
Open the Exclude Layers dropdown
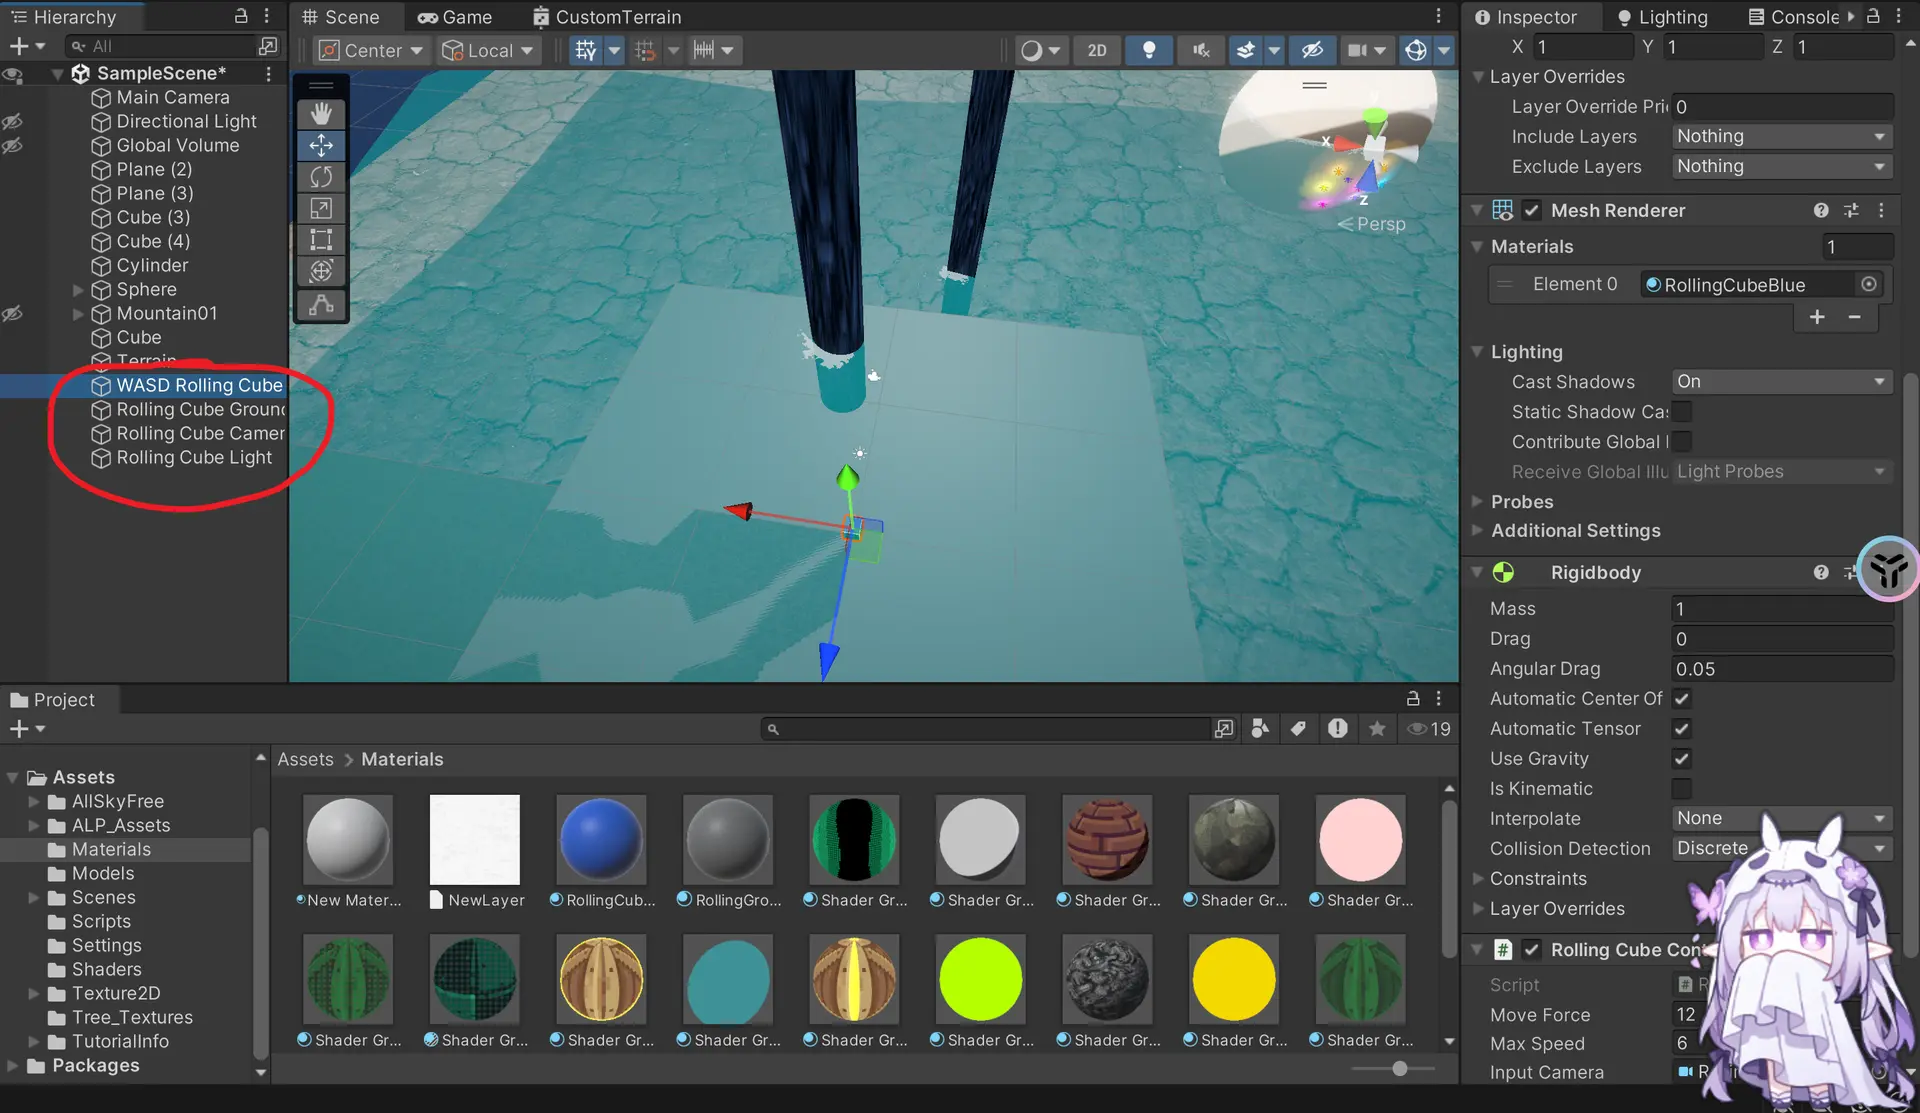[1782, 166]
